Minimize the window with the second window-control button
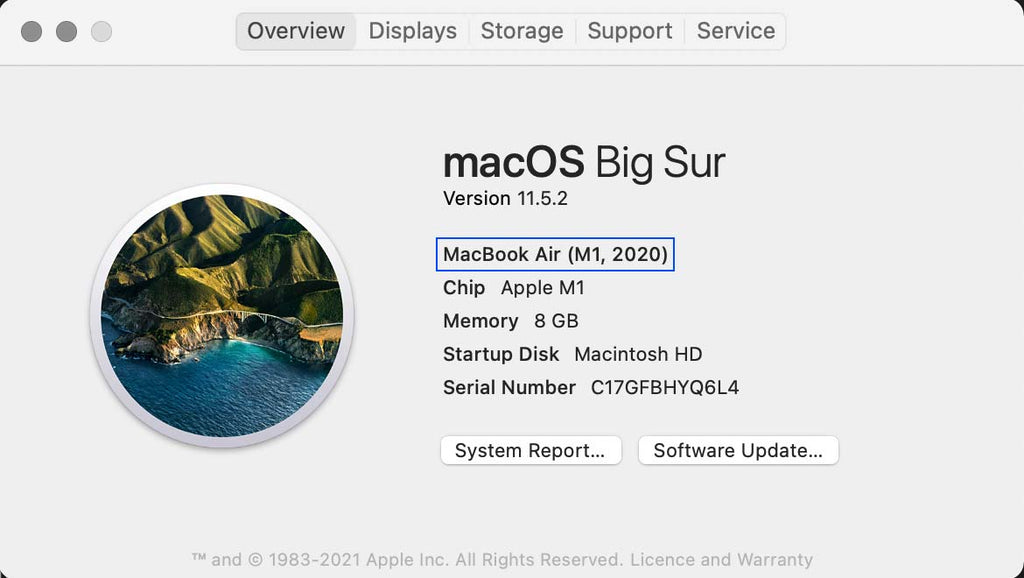 [66, 32]
